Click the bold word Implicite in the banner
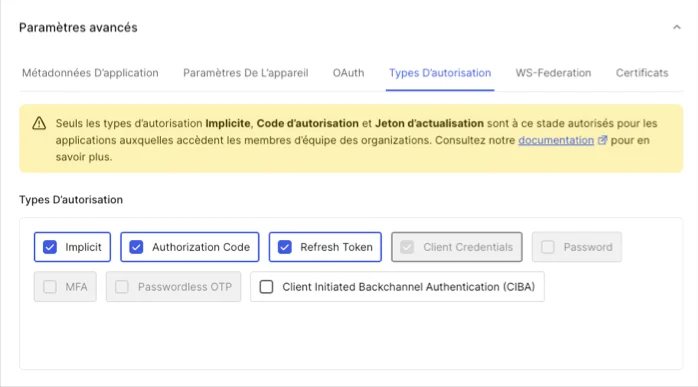The image size is (698, 387). 227,123
